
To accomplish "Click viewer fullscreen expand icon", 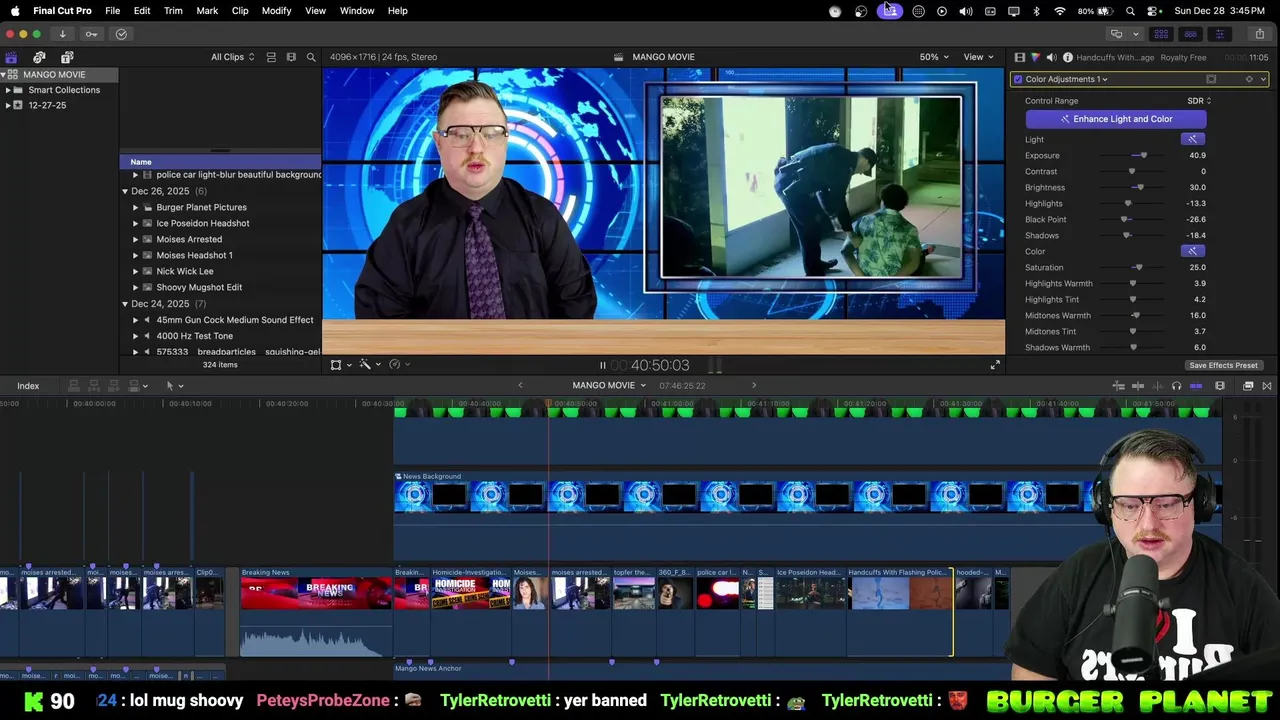I will coord(995,365).
